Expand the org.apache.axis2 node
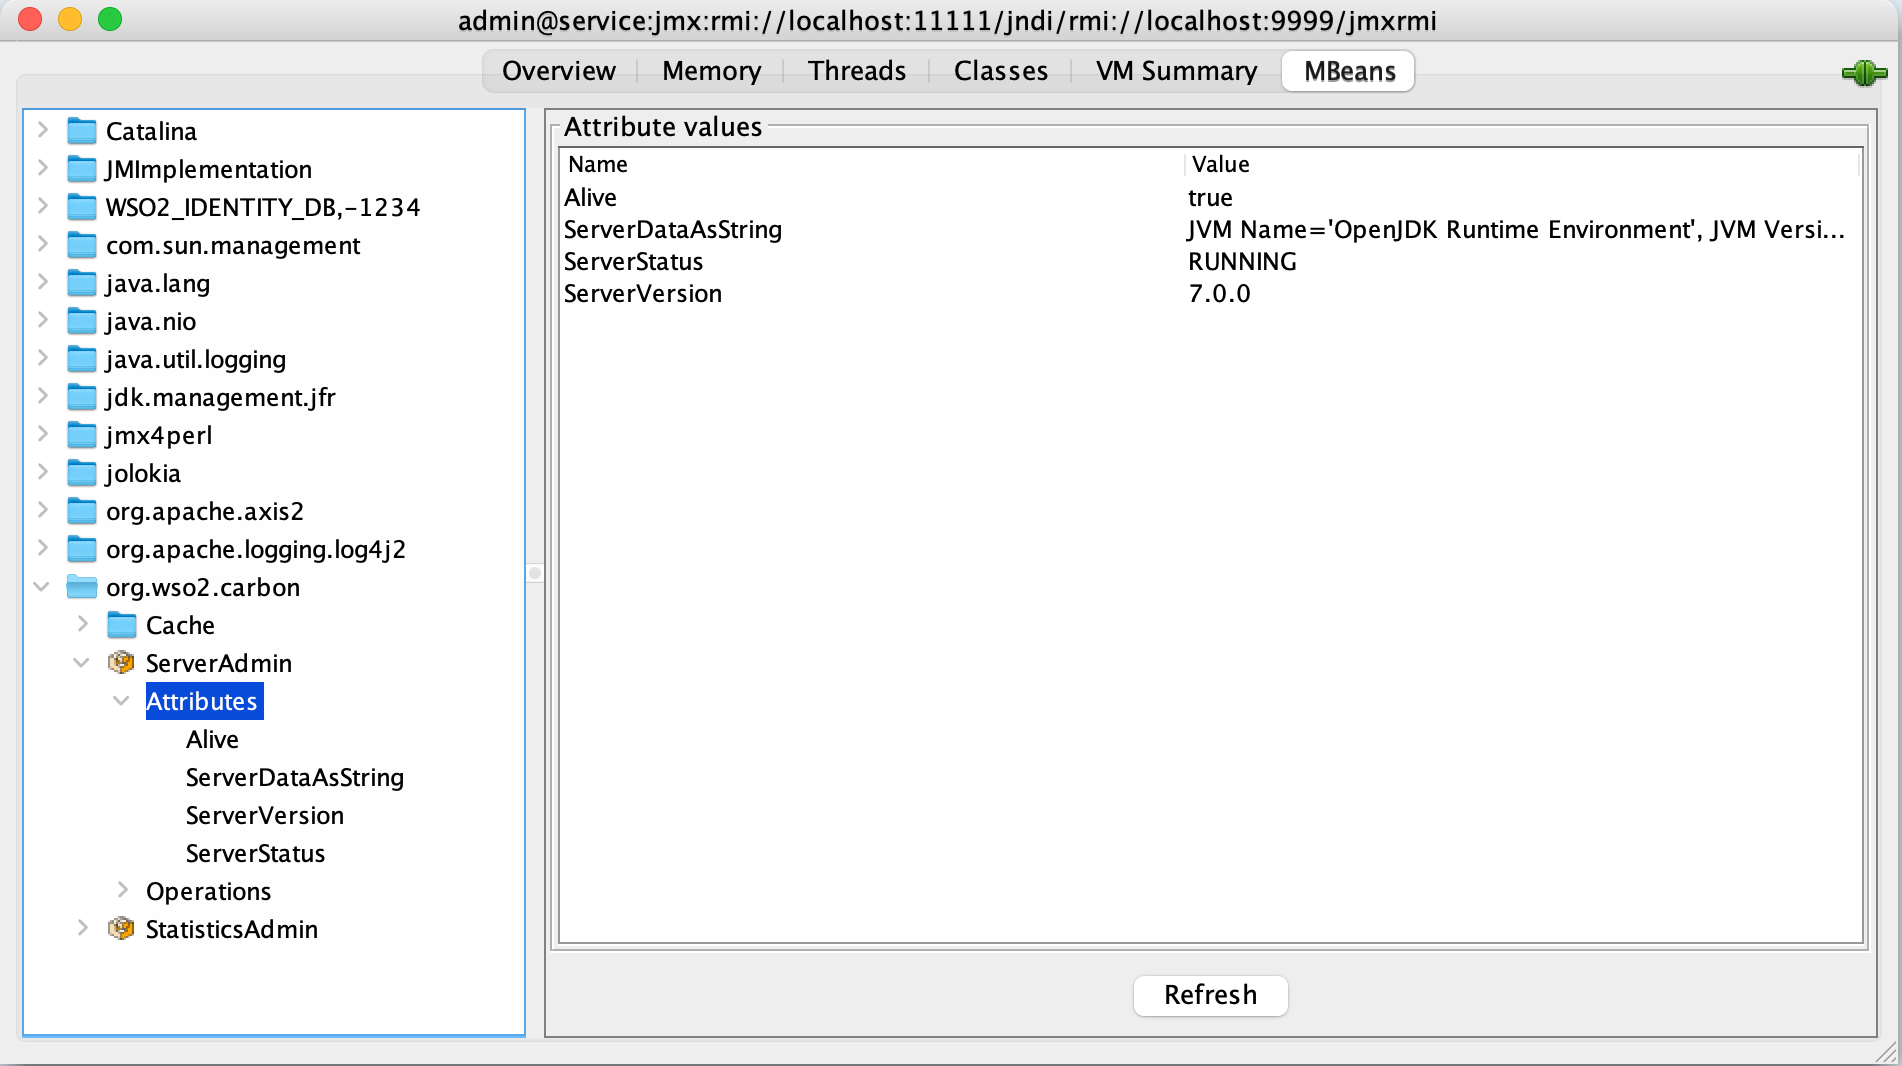Screen dimensions: 1902x1066 coord(43,510)
